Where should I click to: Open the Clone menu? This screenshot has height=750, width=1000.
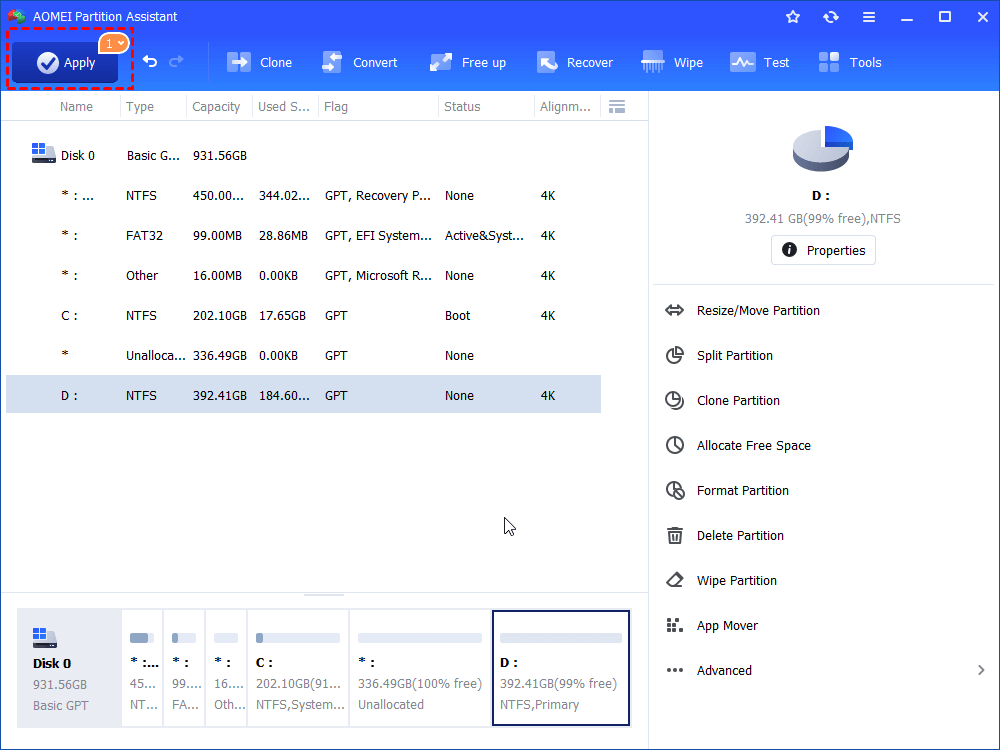(x=260, y=62)
